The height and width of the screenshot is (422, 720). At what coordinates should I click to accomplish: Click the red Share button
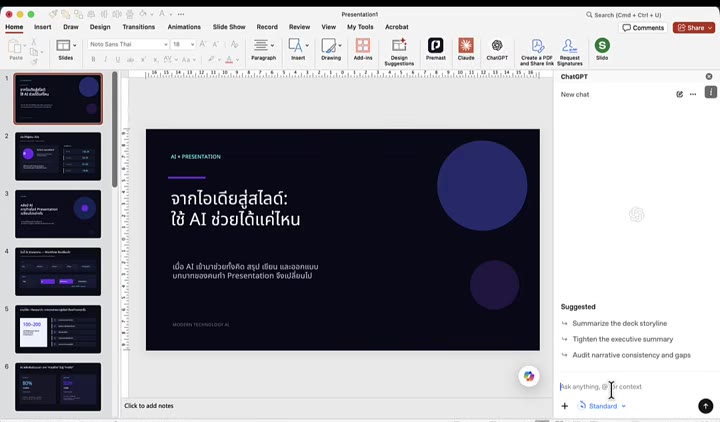(694, 28)
